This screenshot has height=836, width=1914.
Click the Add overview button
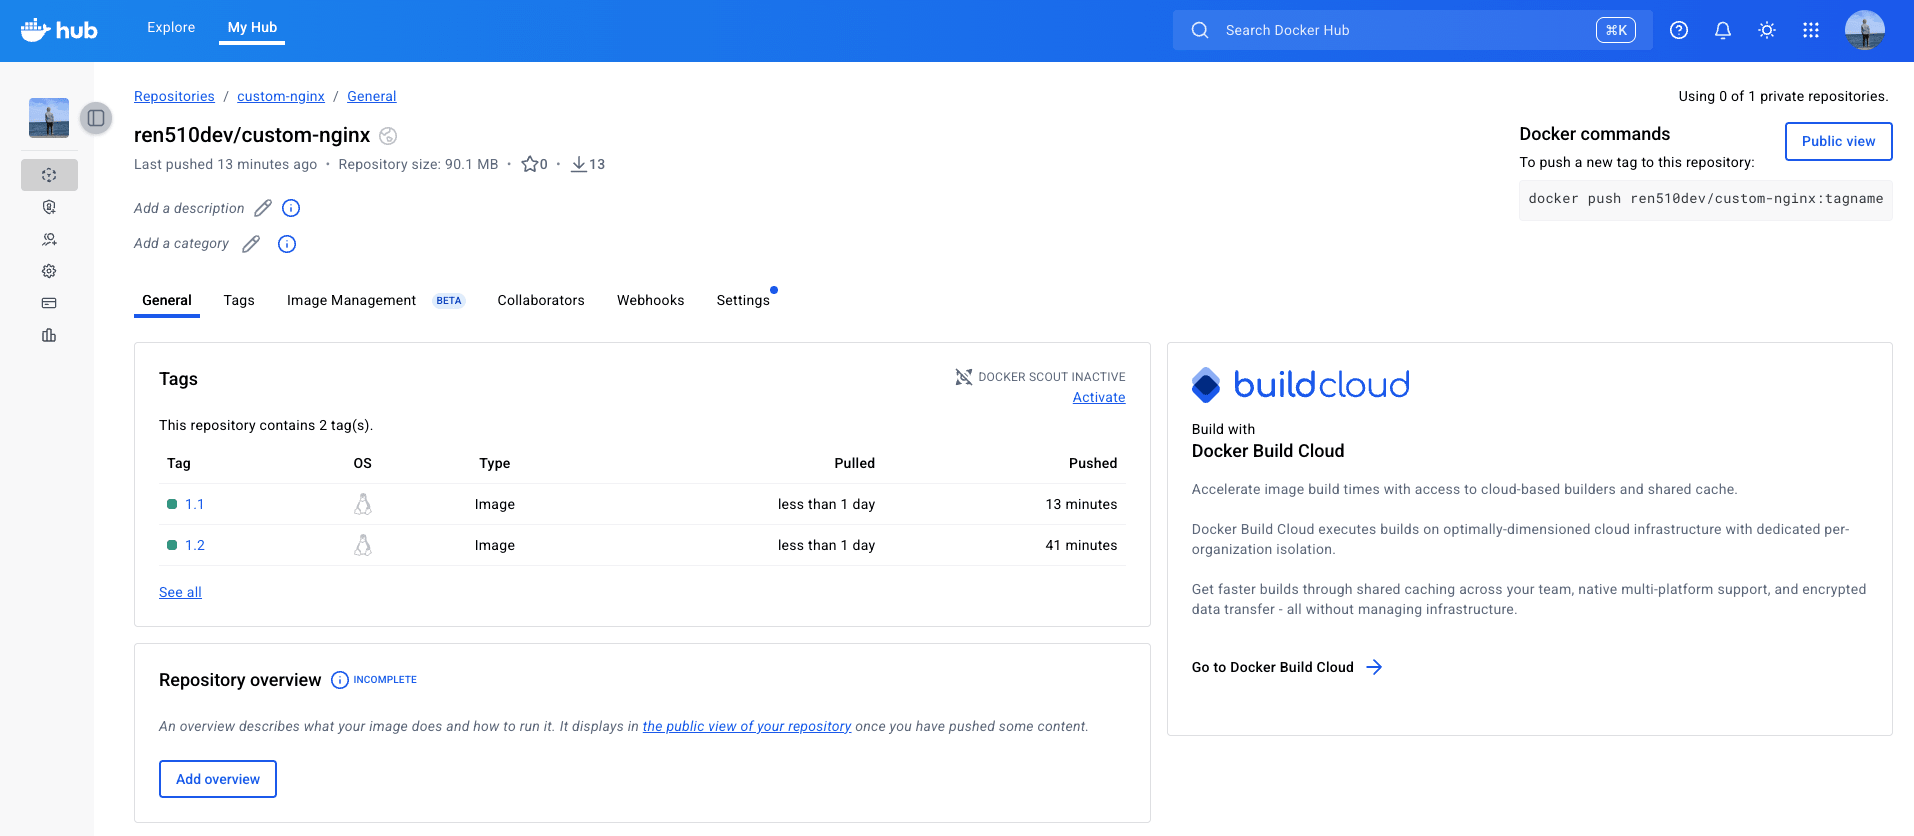(218, 779)
